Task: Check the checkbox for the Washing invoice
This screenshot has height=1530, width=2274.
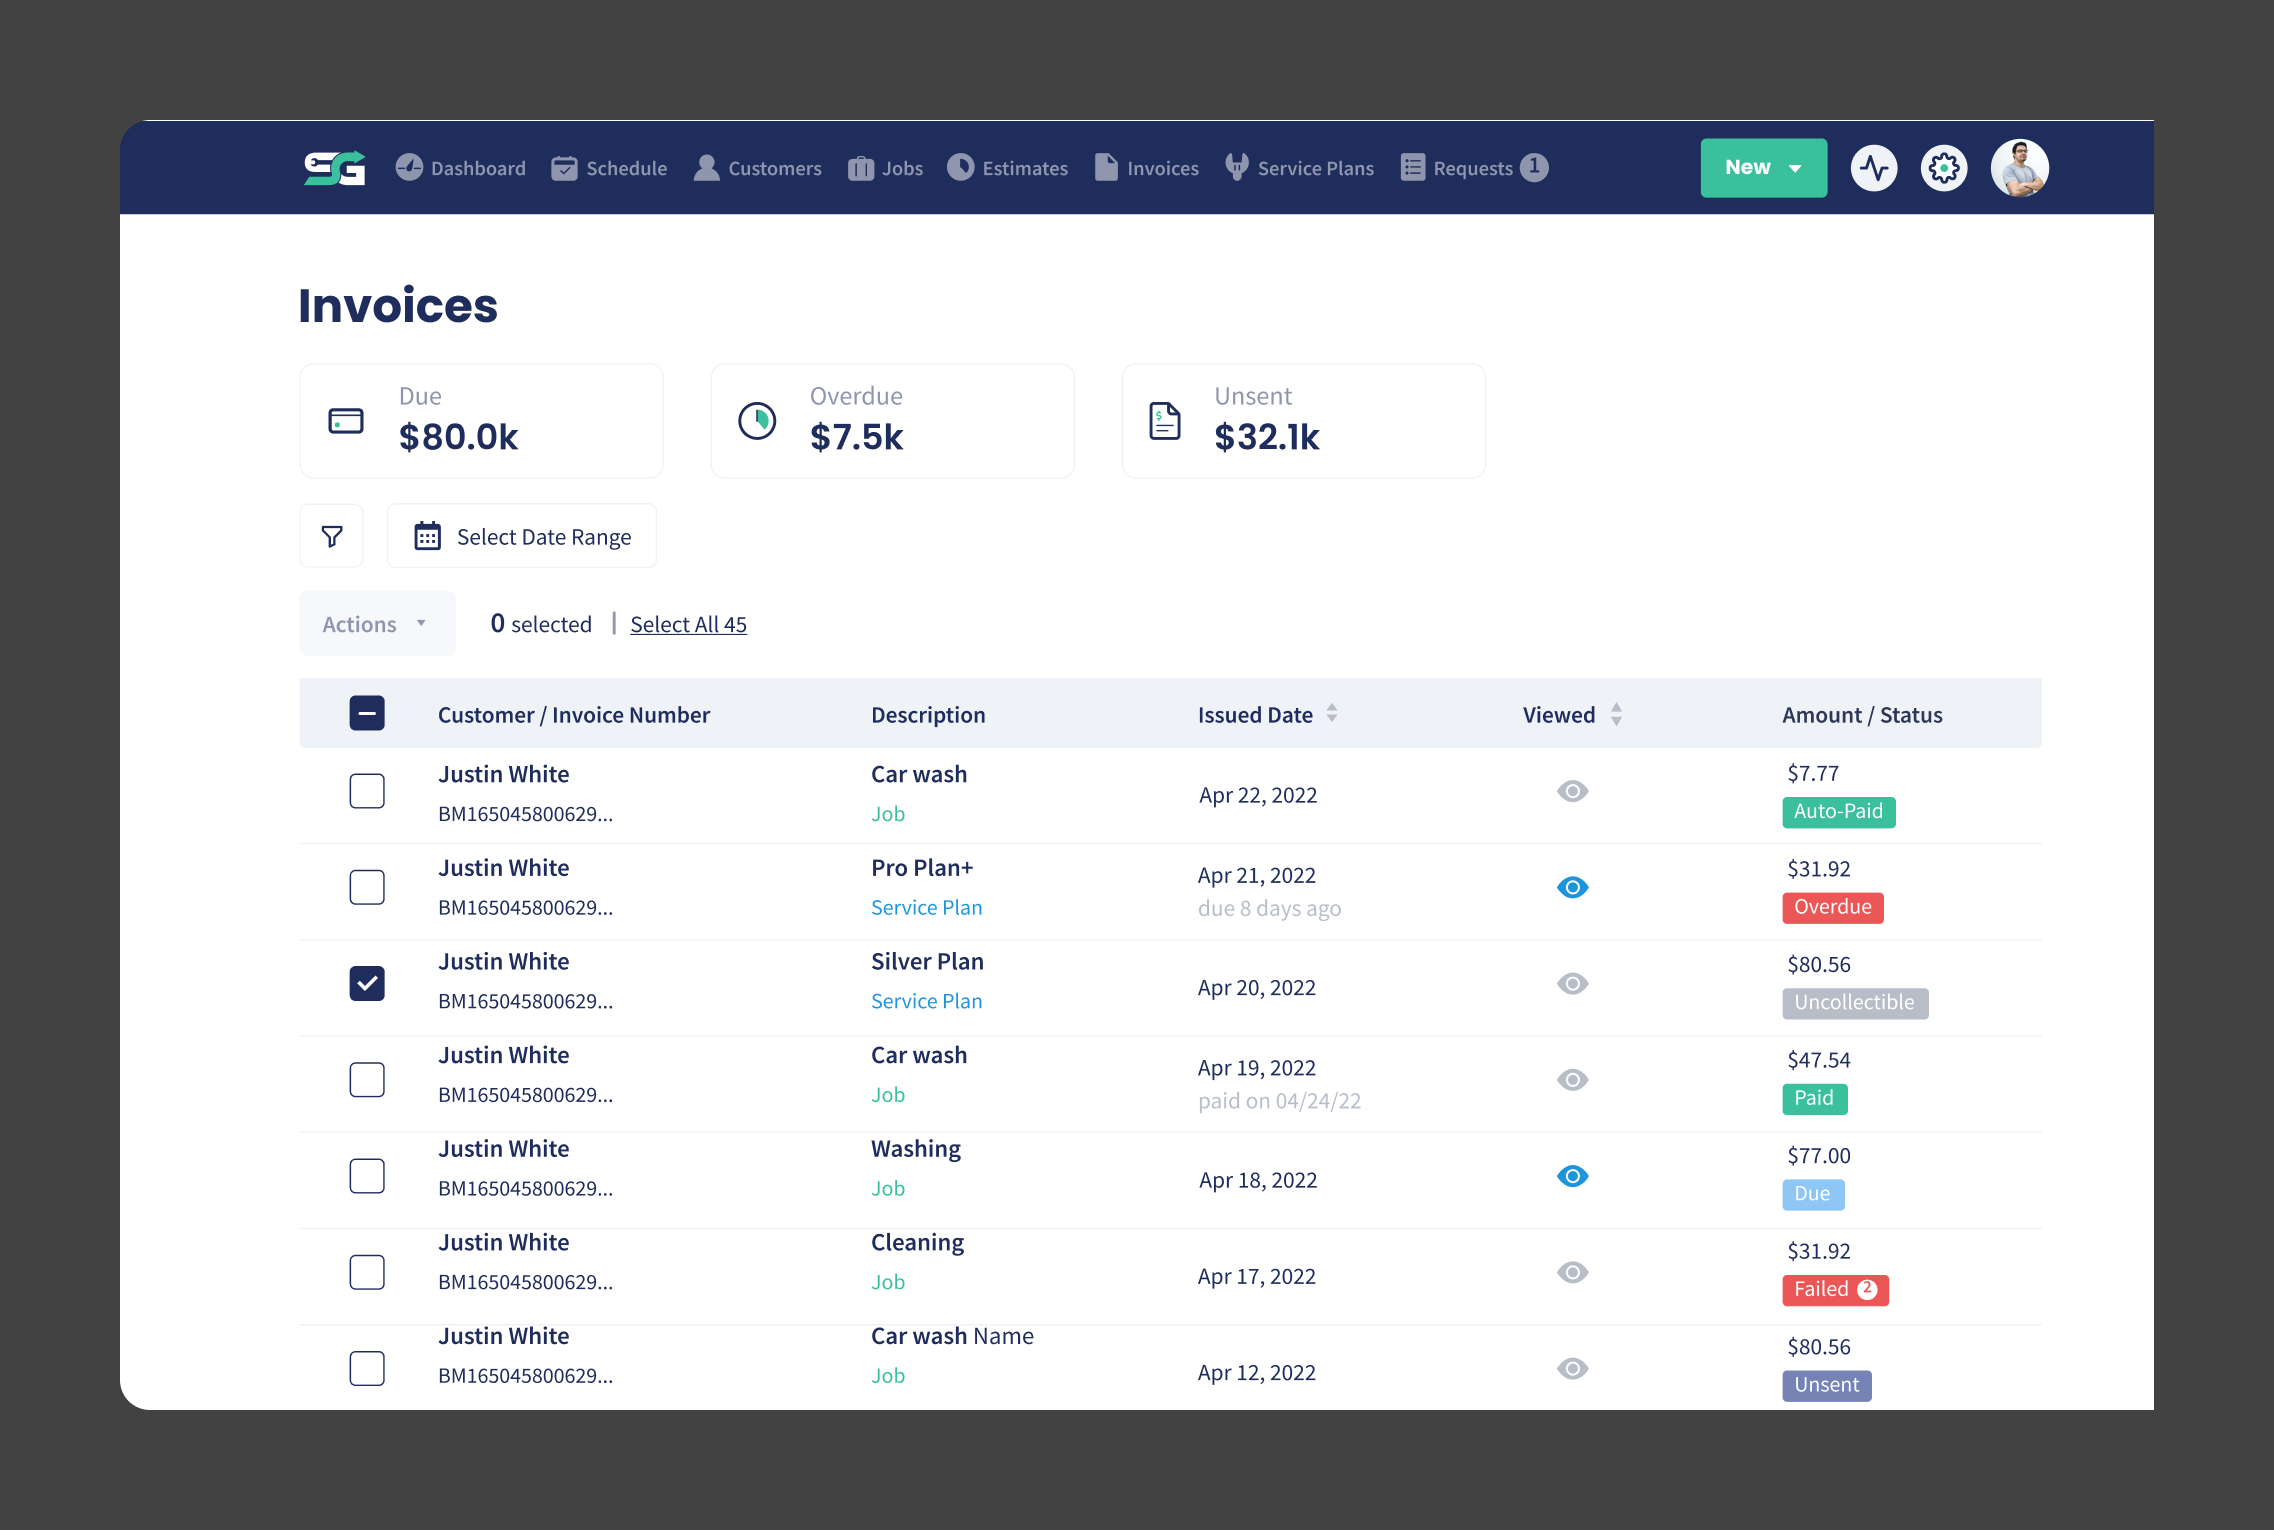Action: tap(367, 1176)
